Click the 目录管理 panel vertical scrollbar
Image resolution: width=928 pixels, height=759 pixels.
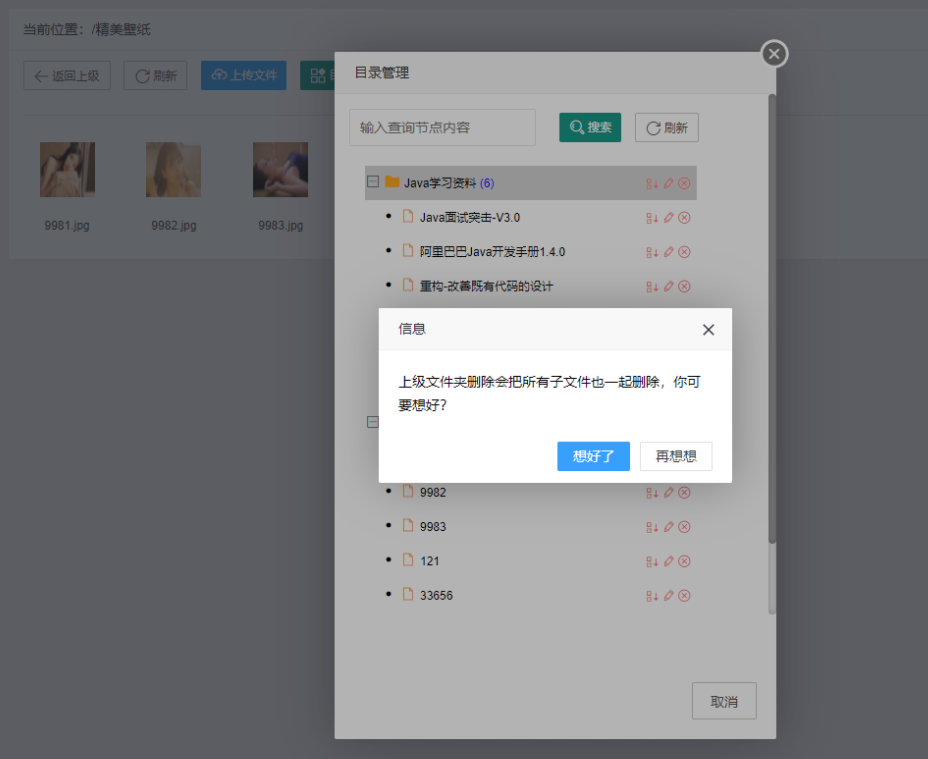(772, 320)
